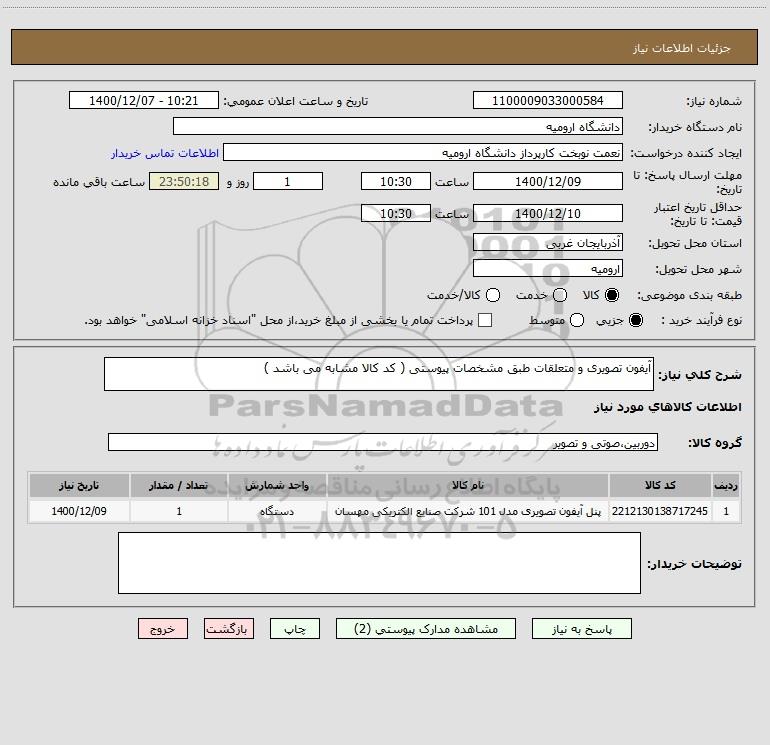Click buyer organization name field

point(398,126)
